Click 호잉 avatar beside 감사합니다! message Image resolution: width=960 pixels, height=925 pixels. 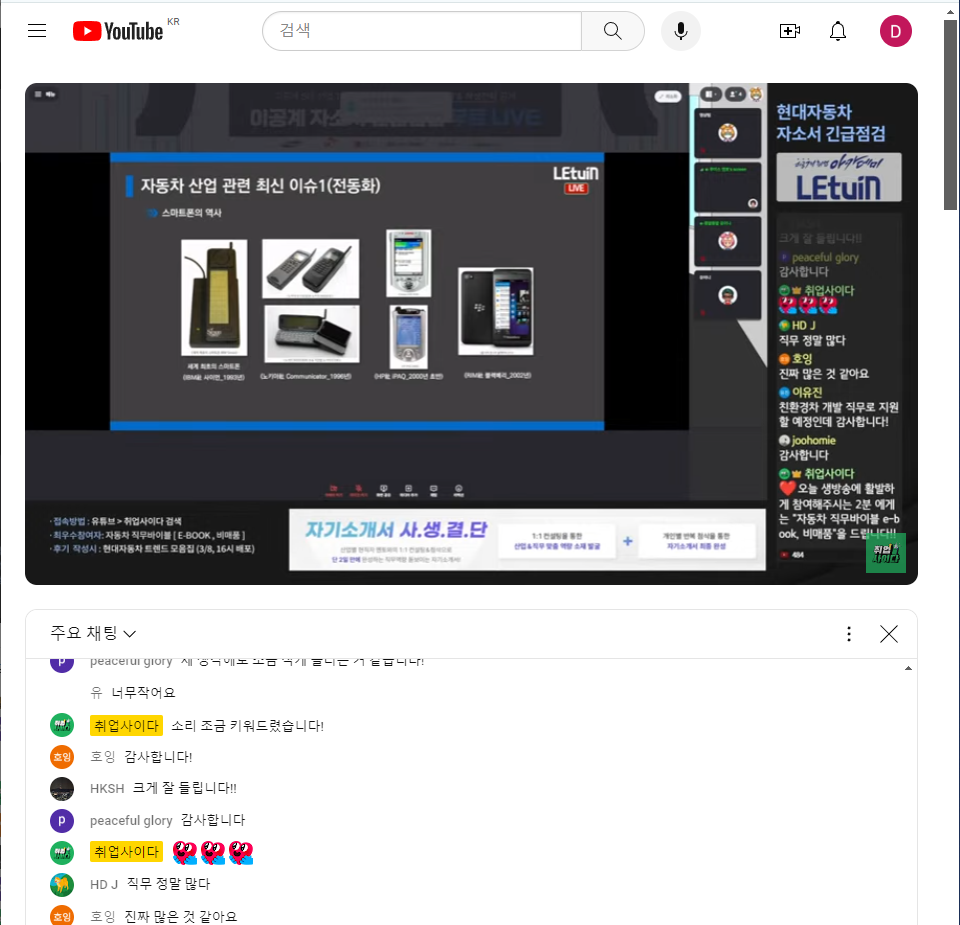(62, 757)
